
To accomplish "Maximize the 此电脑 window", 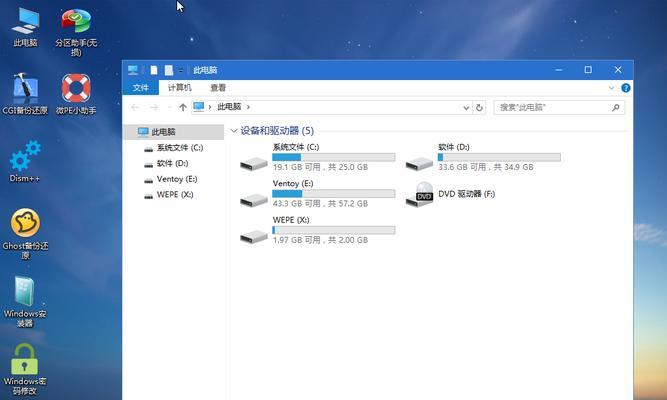I will click(x=588, y=70).
